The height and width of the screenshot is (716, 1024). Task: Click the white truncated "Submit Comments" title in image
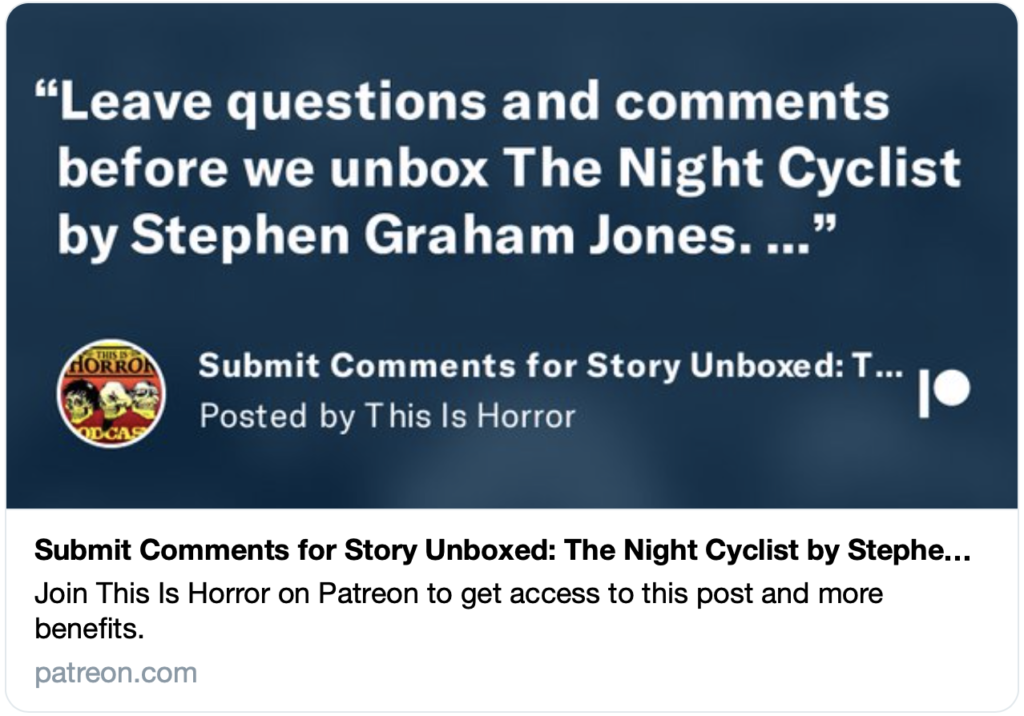point(550,367)
